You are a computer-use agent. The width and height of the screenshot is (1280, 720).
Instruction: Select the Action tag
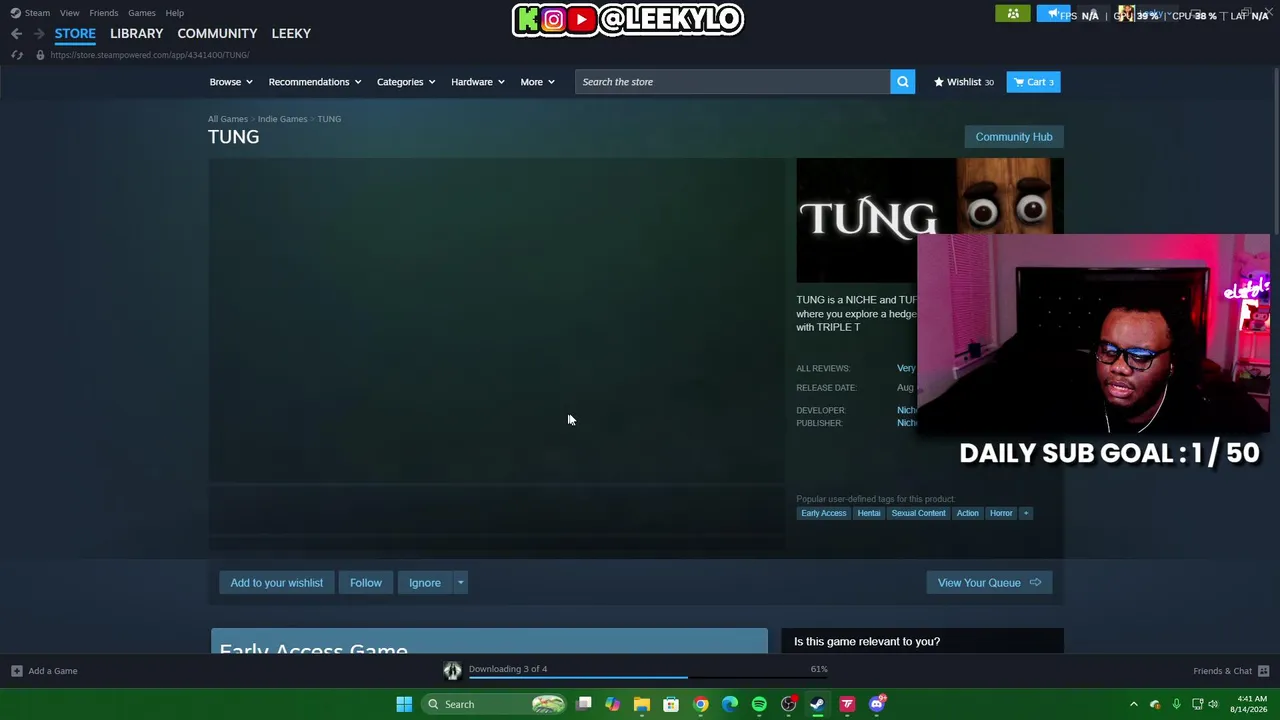pyautogui.click(x=967, y=513)
